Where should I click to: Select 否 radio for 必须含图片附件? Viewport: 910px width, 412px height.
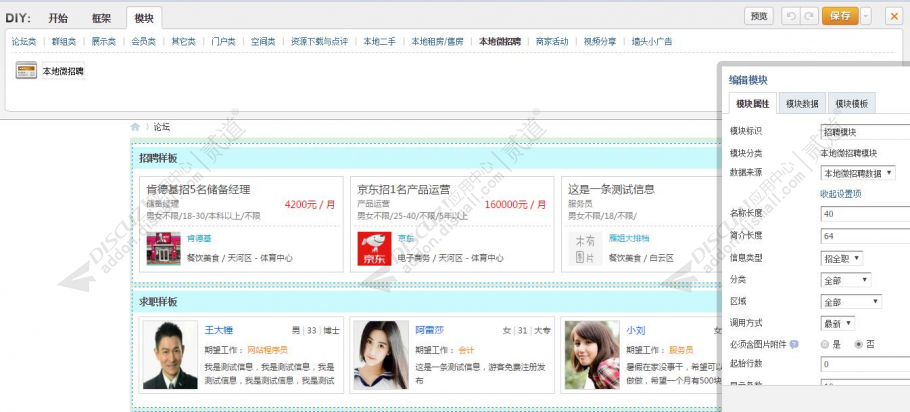pyautogui.click(x=857, y=345)
